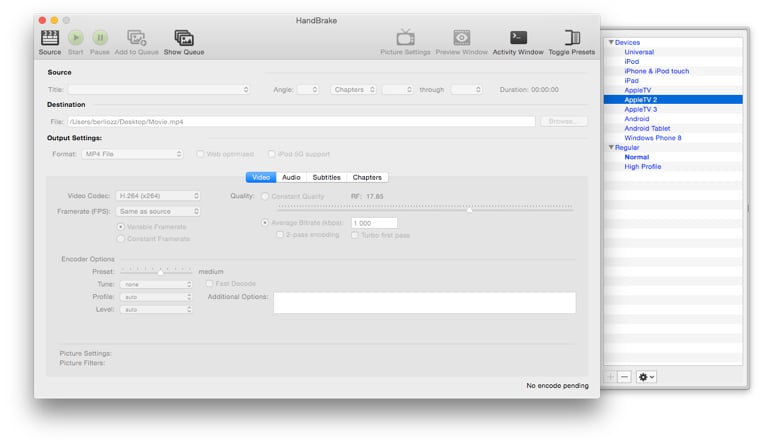Open the Tune dropdown
The width and height of the screenshot is (760, 440).
[x=156, y=284]
